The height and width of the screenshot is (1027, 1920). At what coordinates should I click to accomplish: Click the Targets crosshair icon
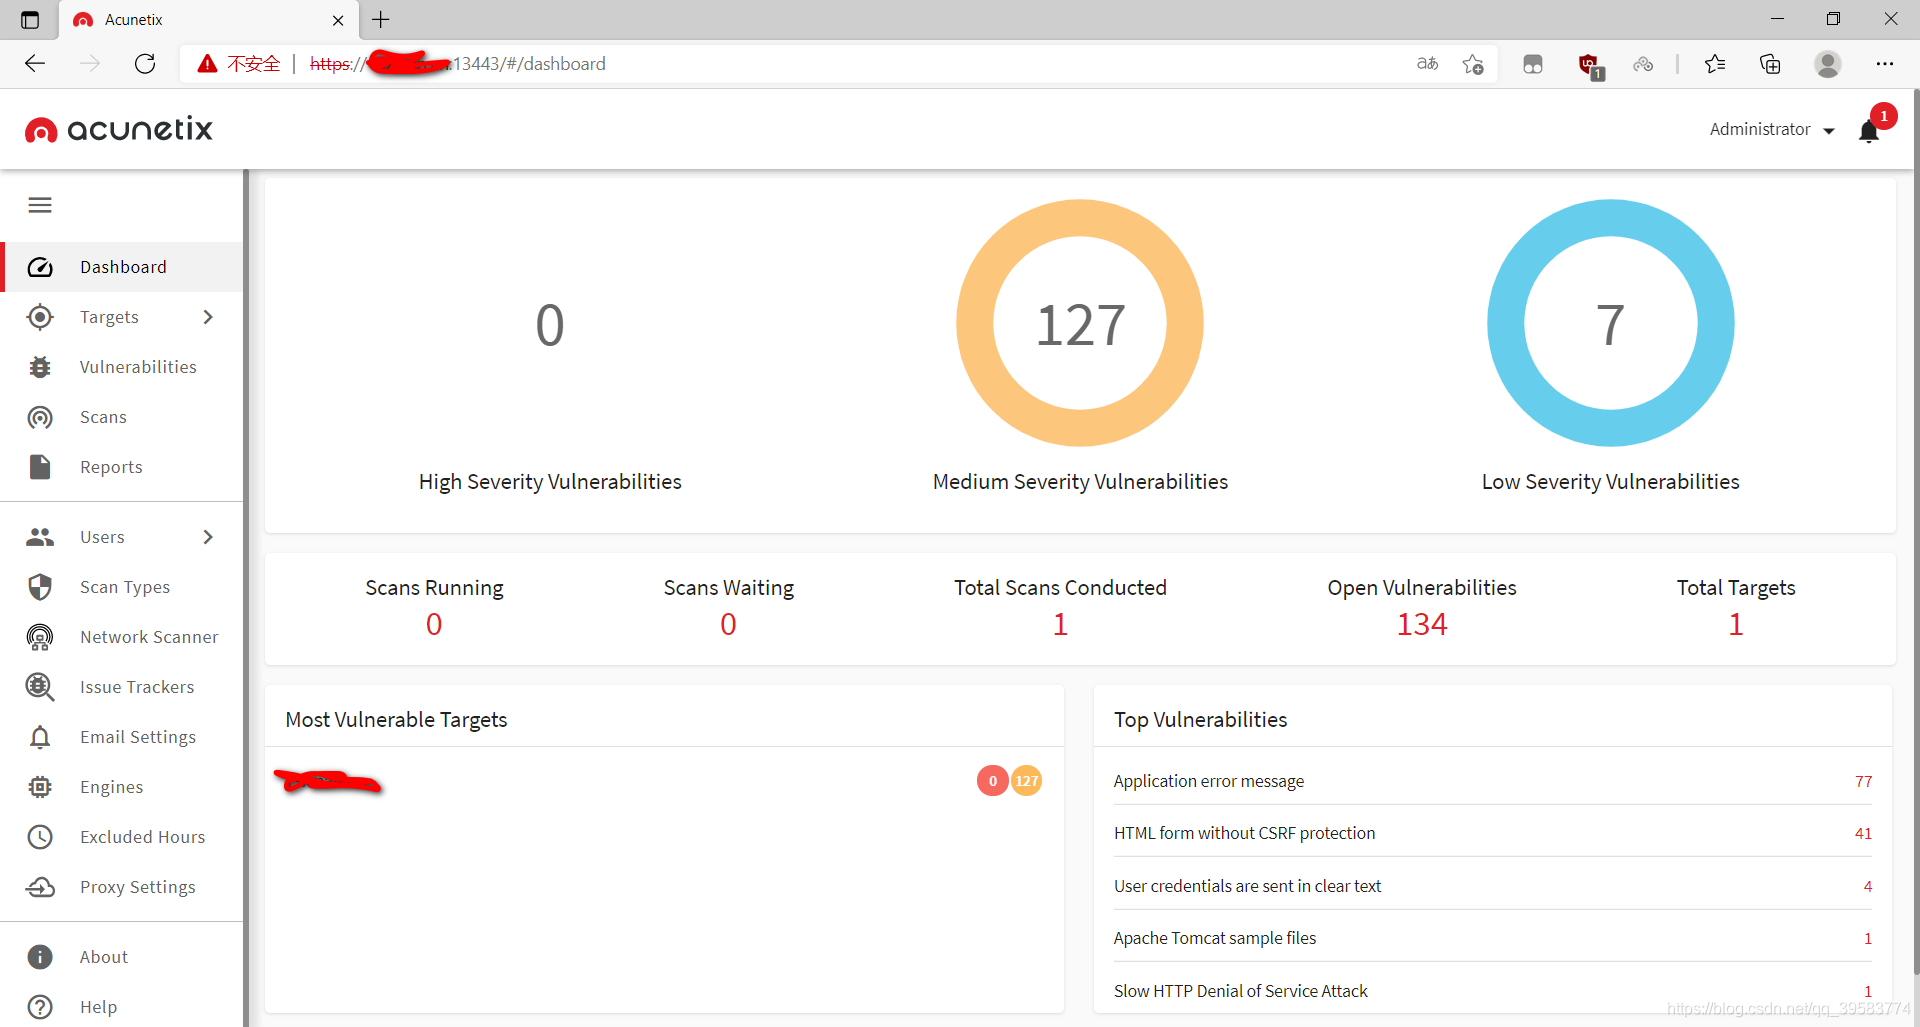pyautogui.click(x=40, y=317)
